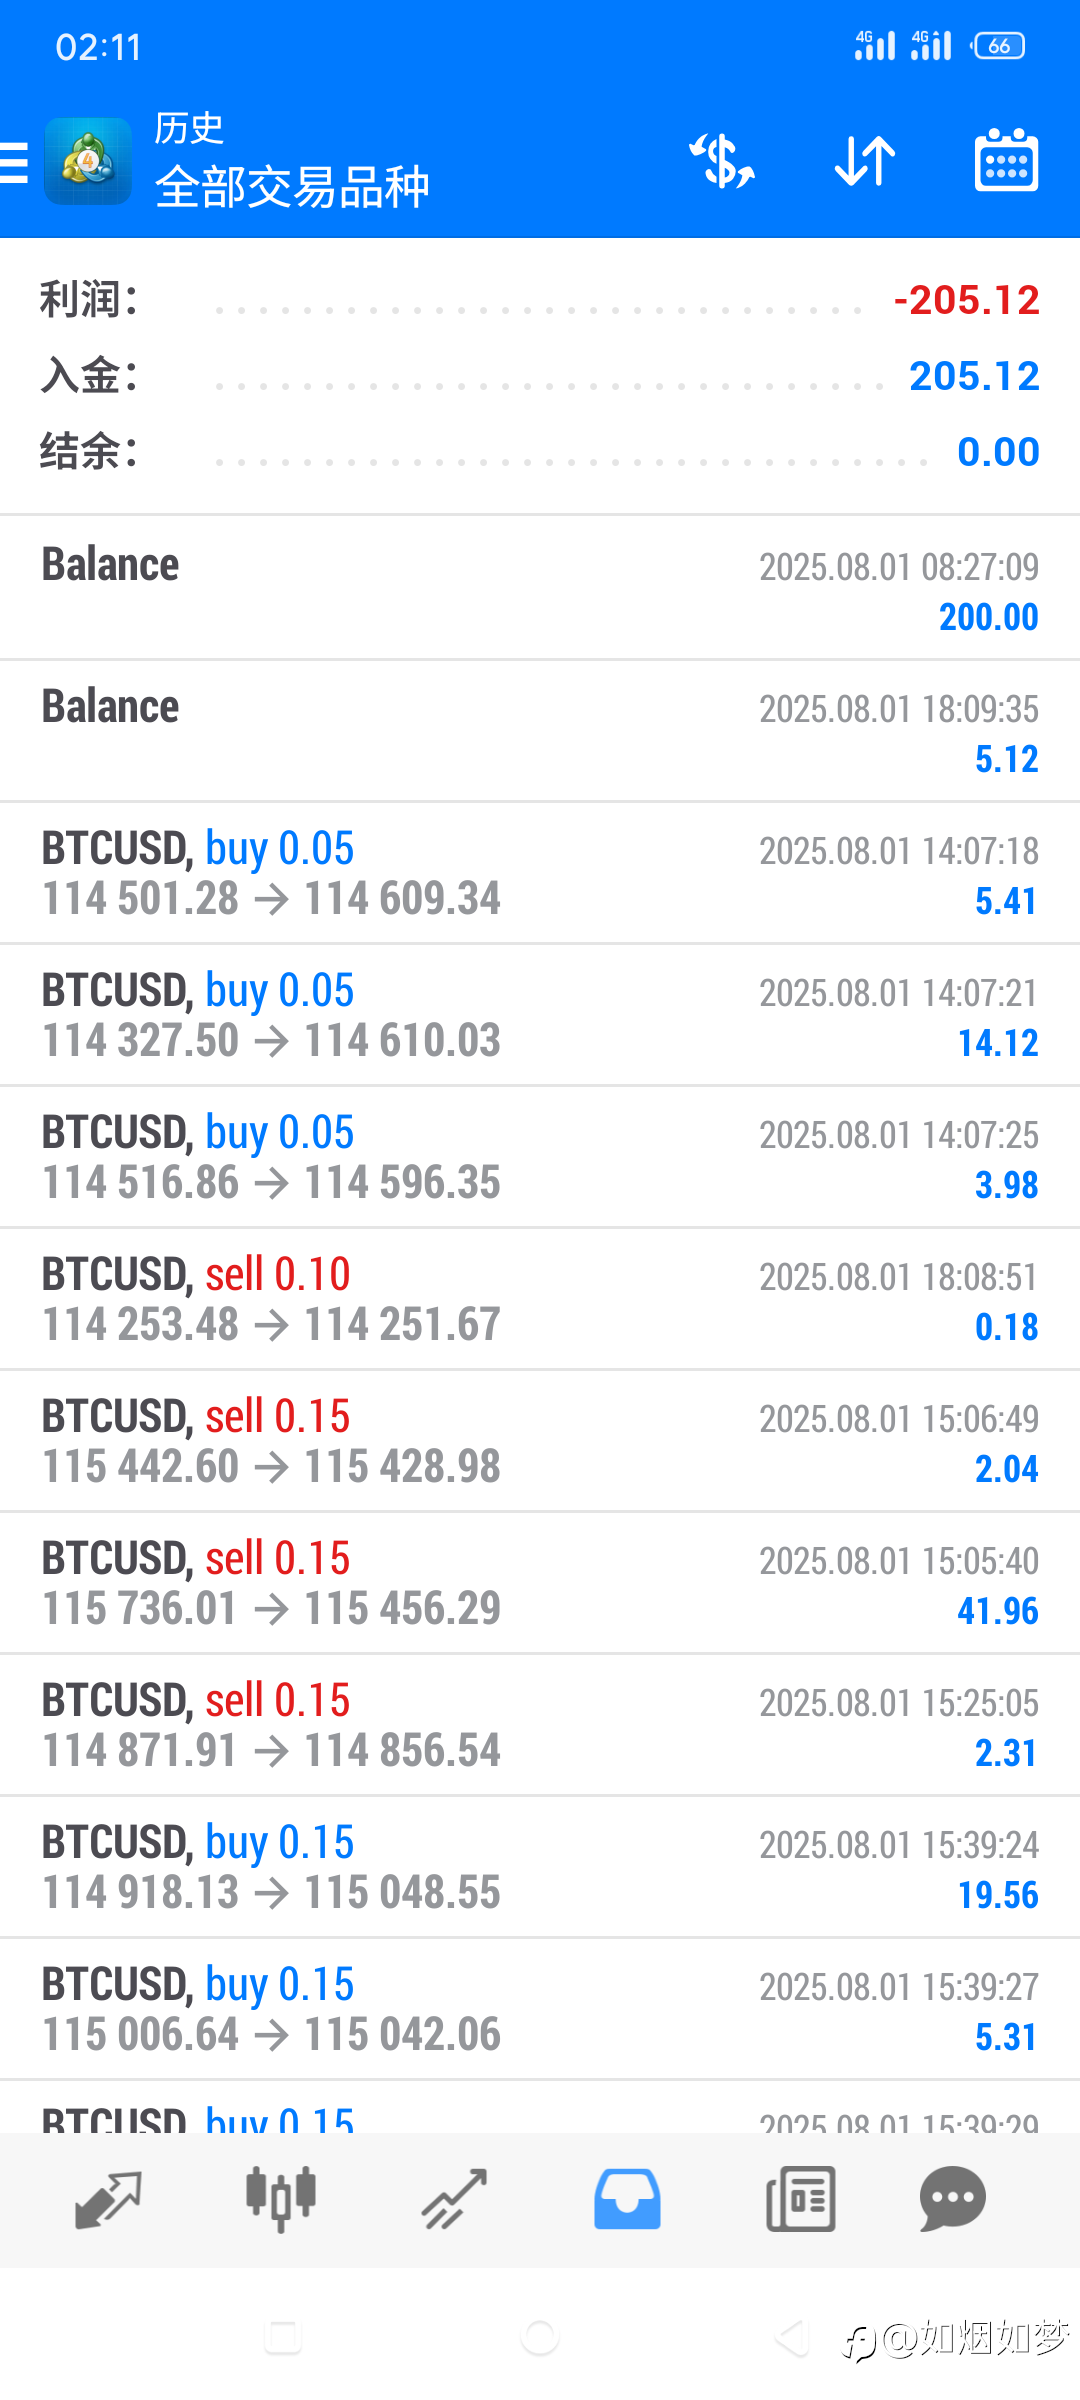
Task: Open the Messages chat bubble tab
Action: (952, 2198)
